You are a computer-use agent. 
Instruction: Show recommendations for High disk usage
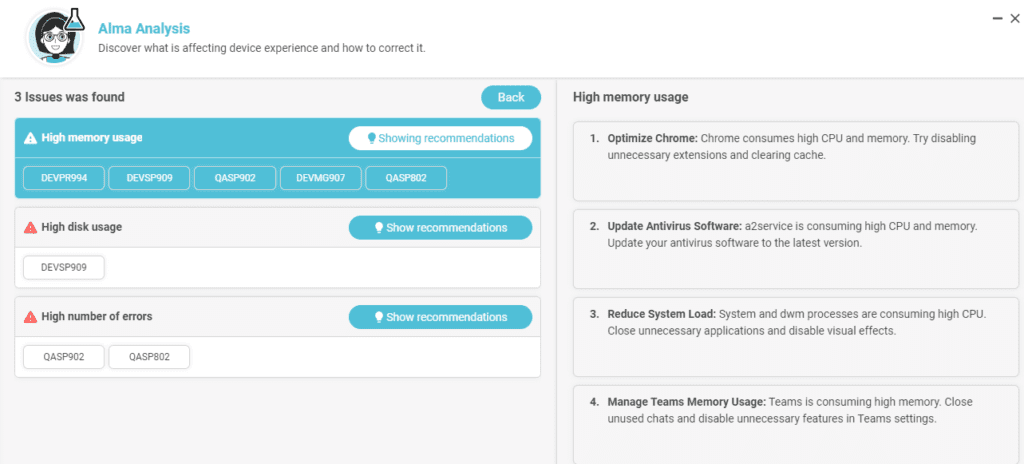pyautogui.click(x=440, y=227)
